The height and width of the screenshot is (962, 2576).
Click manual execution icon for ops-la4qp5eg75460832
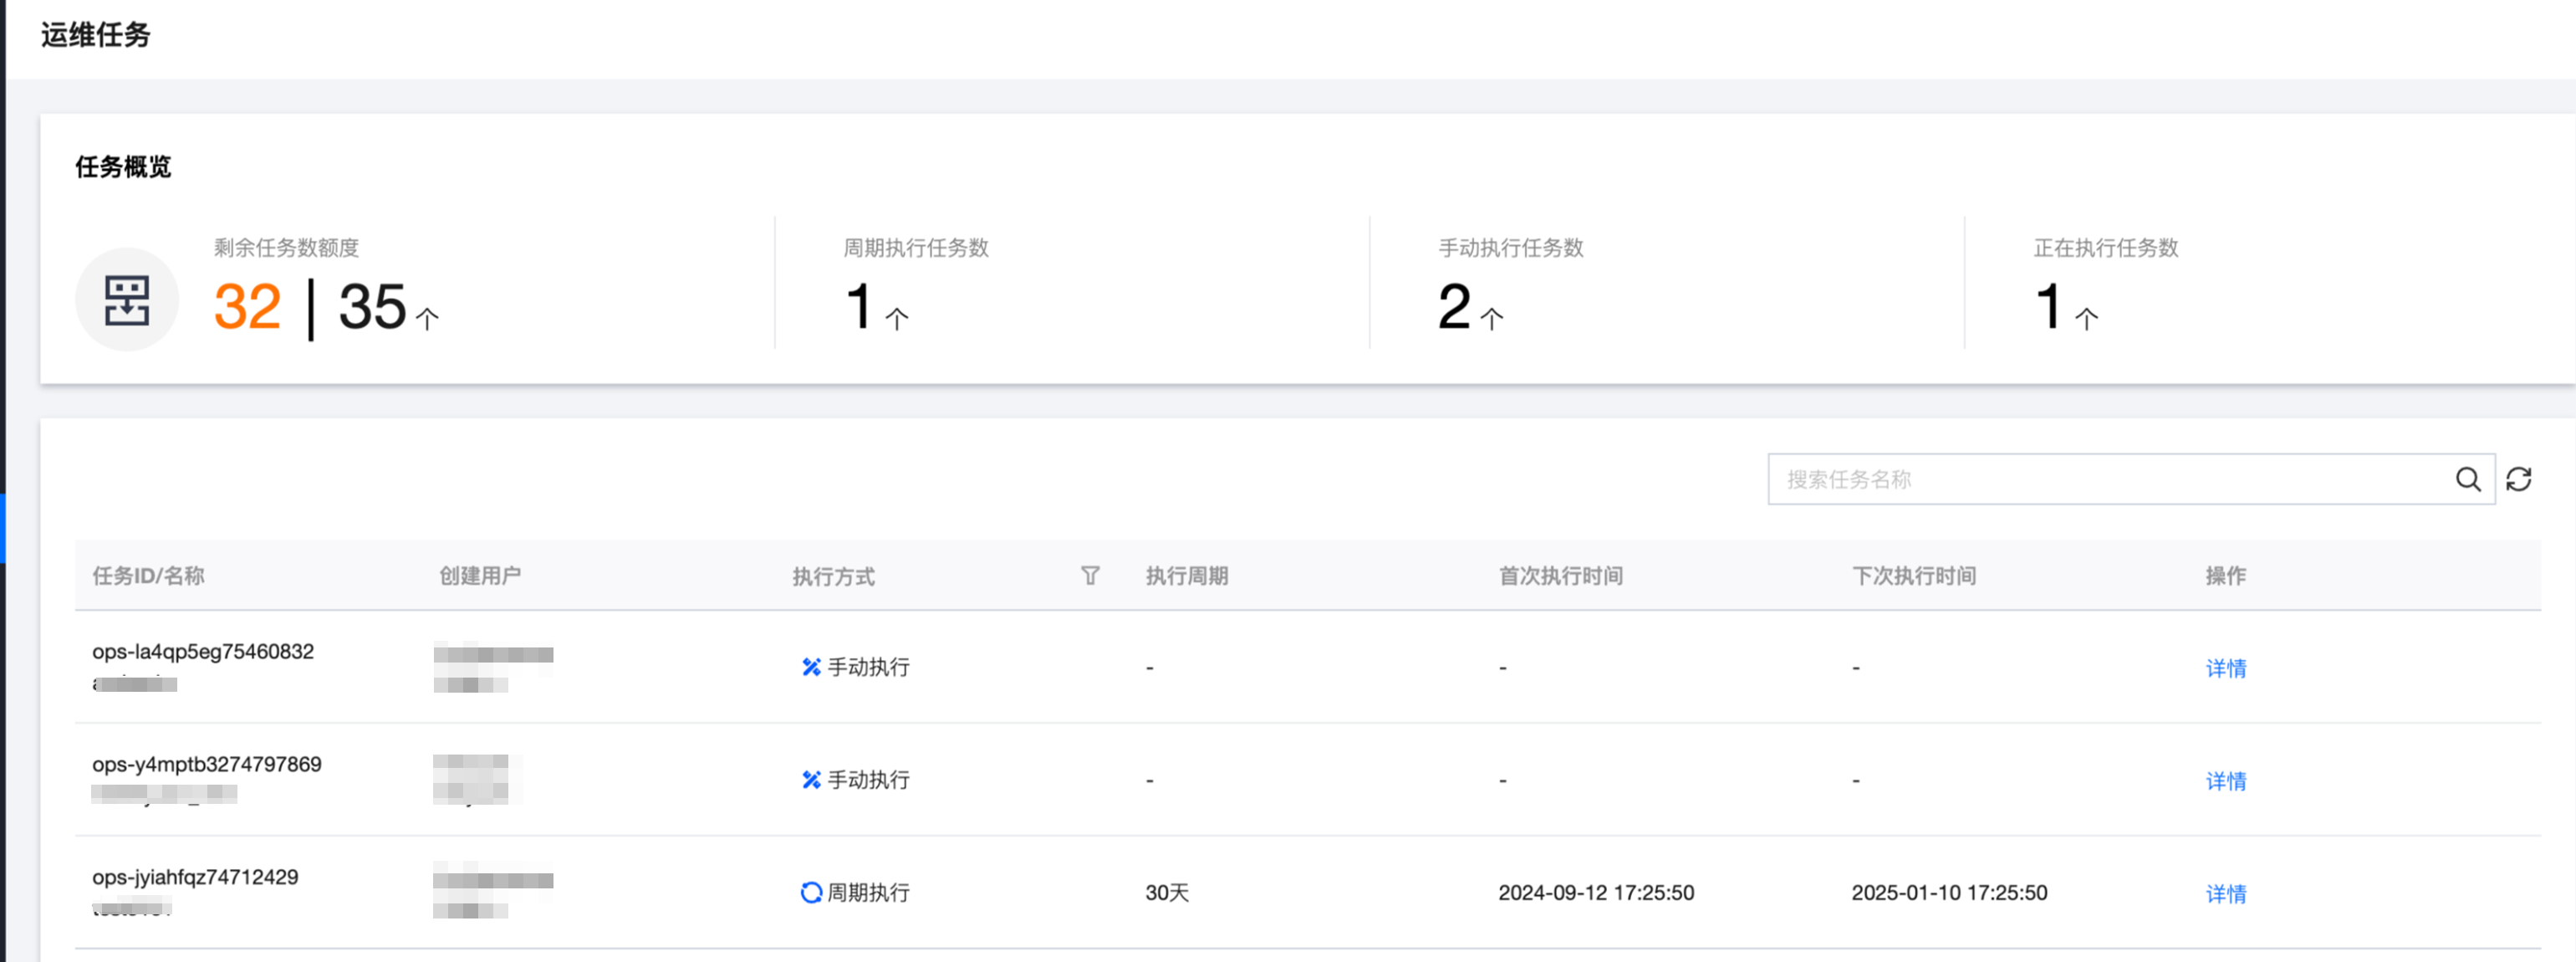point(811,667)
